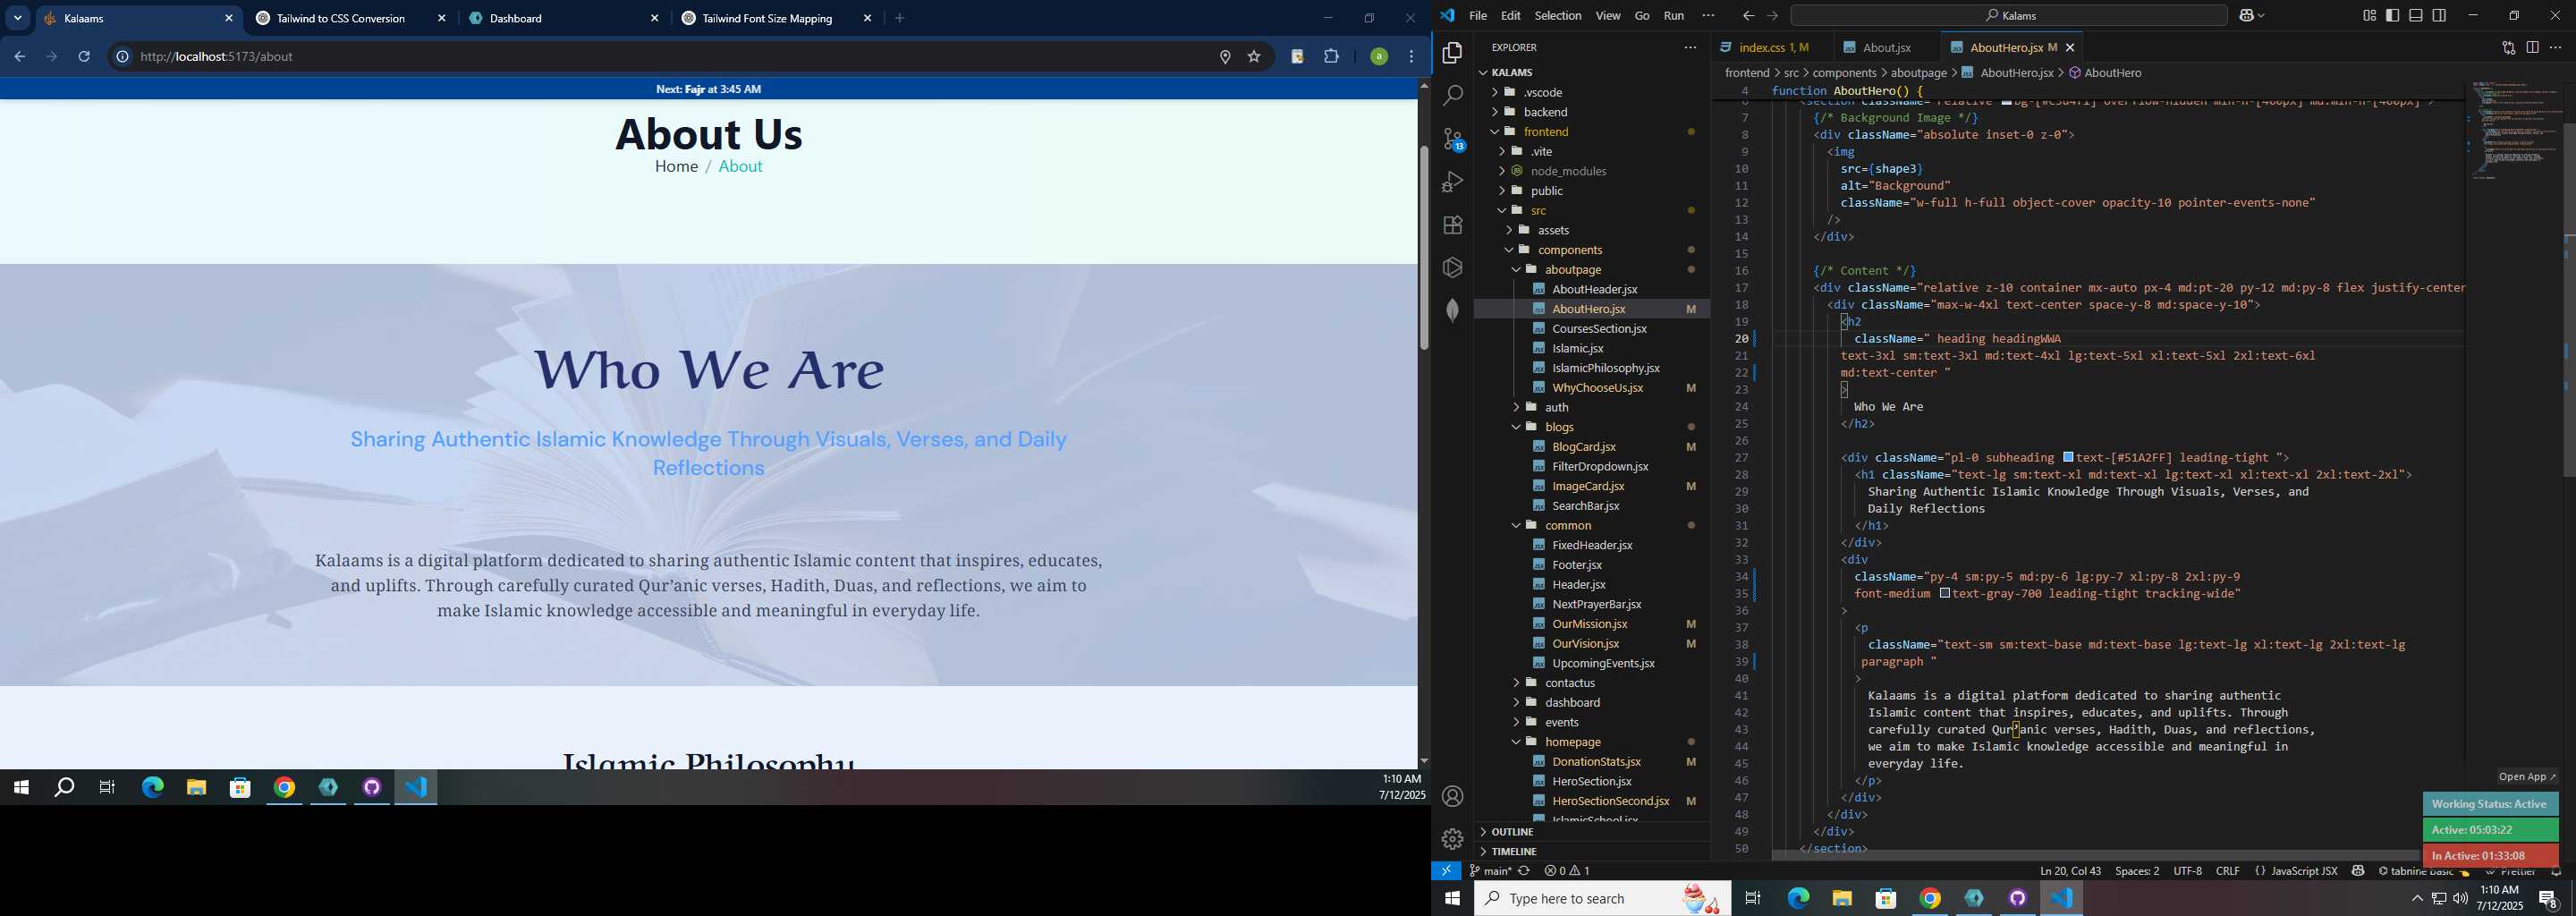Click Spaces: 2 indentation in status bar

coord(2137,871)
